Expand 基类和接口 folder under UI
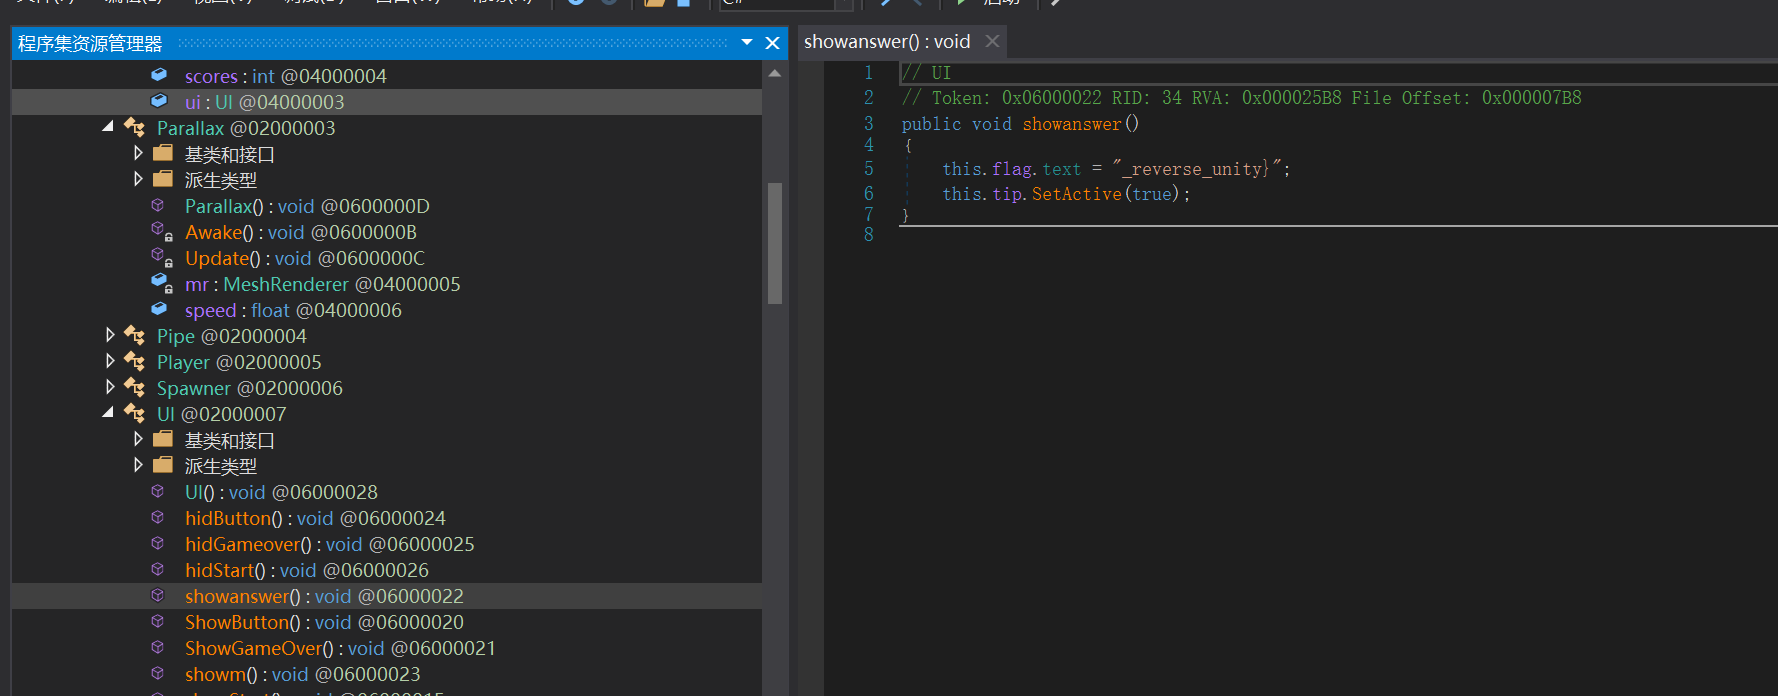1778x696 pixels. click(x=138, y=439)
